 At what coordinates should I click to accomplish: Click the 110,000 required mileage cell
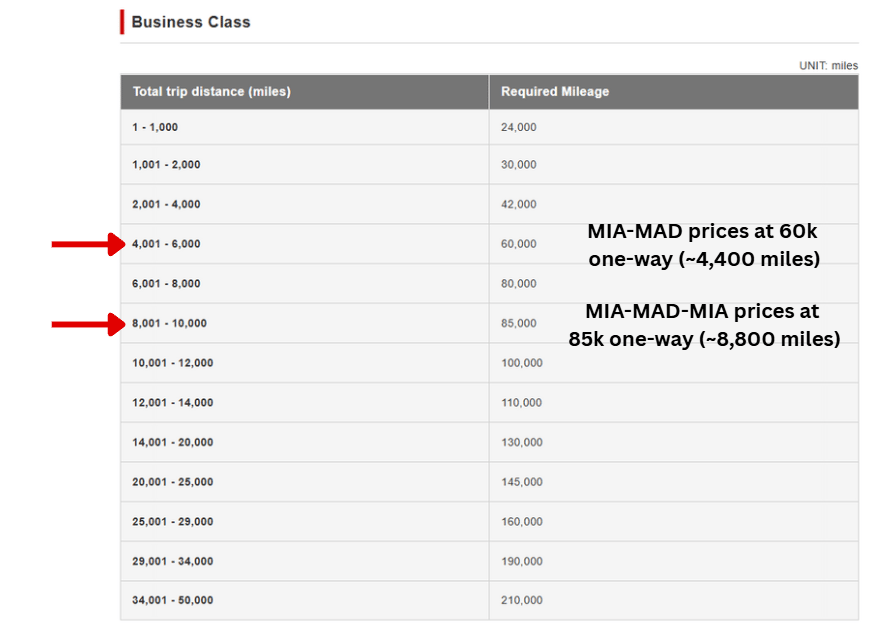[x=522, y=403]
